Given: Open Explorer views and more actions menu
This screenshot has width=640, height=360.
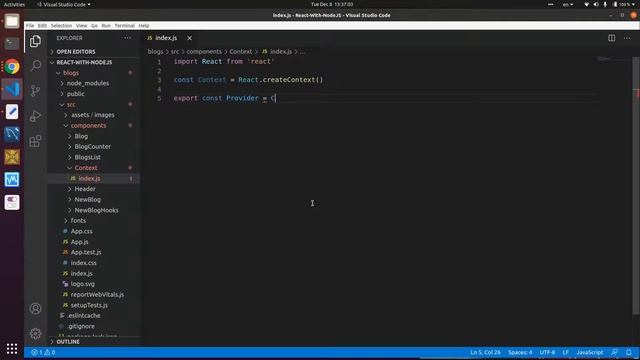Looking at the screenshot, I should pyautogui.click(x=127, y=38).
